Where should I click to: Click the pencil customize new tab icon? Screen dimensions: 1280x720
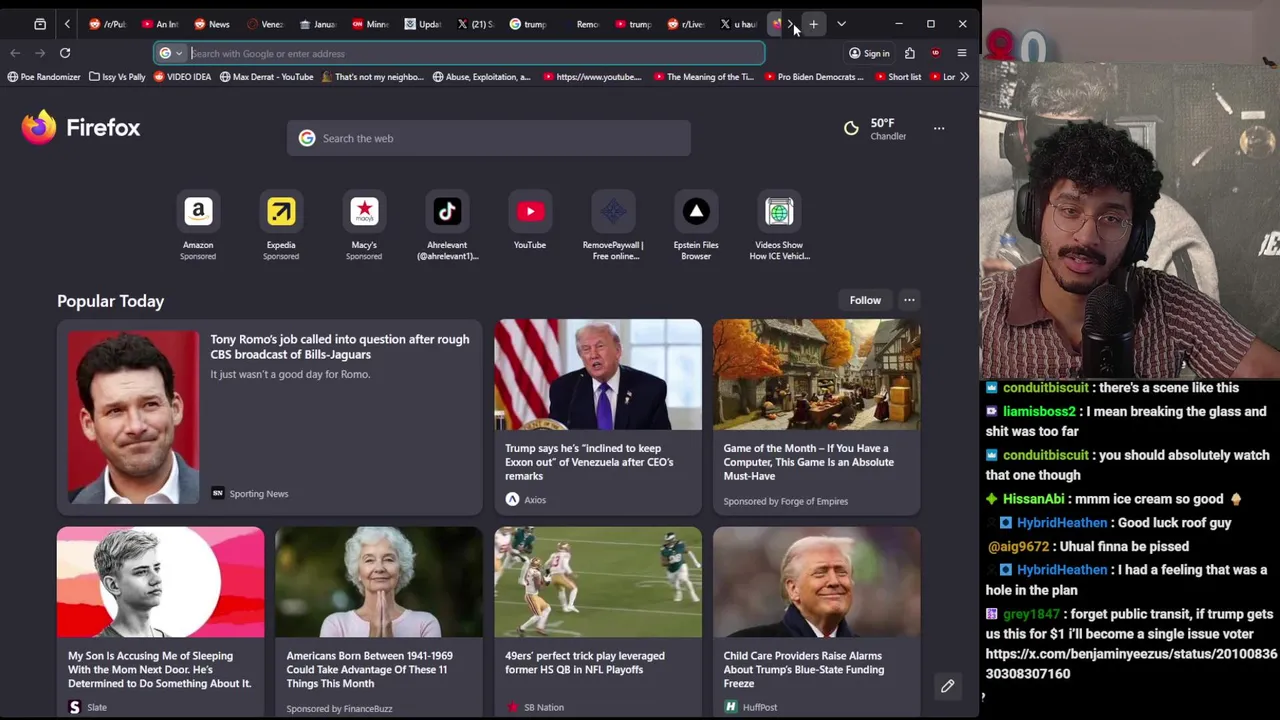[947, 686]
